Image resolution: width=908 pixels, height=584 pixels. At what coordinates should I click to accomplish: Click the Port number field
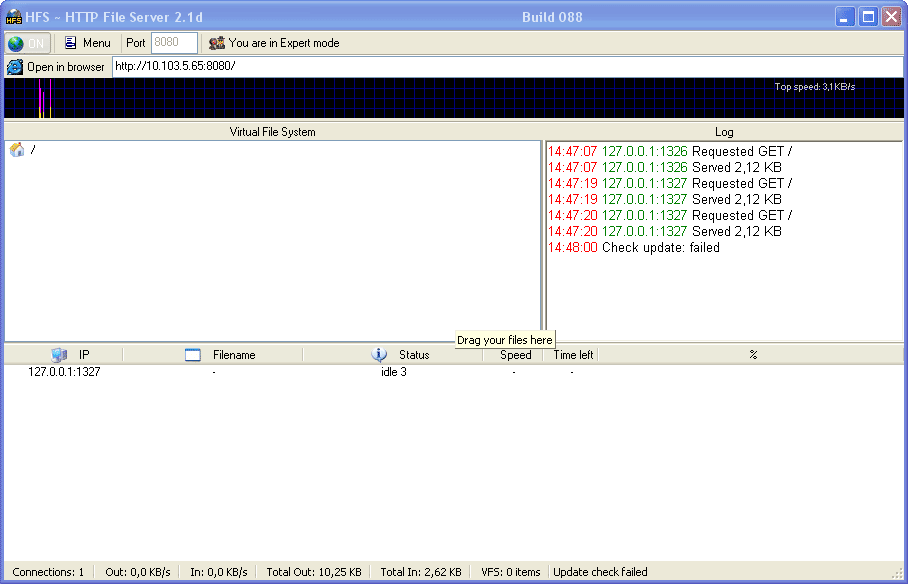tap(174, 43)
